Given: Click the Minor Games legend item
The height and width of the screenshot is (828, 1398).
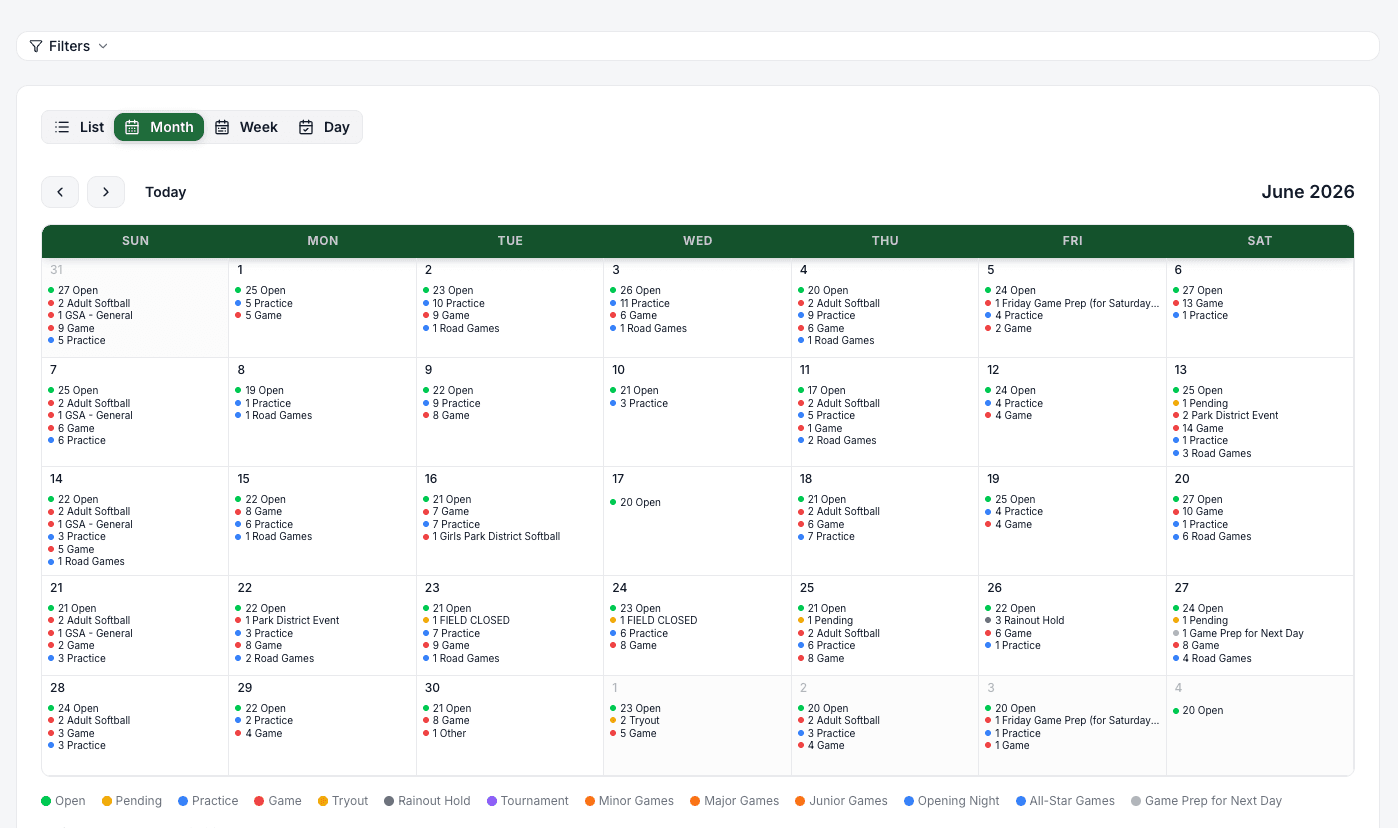Looking at the screenshot, I should (x=630, y=801).
